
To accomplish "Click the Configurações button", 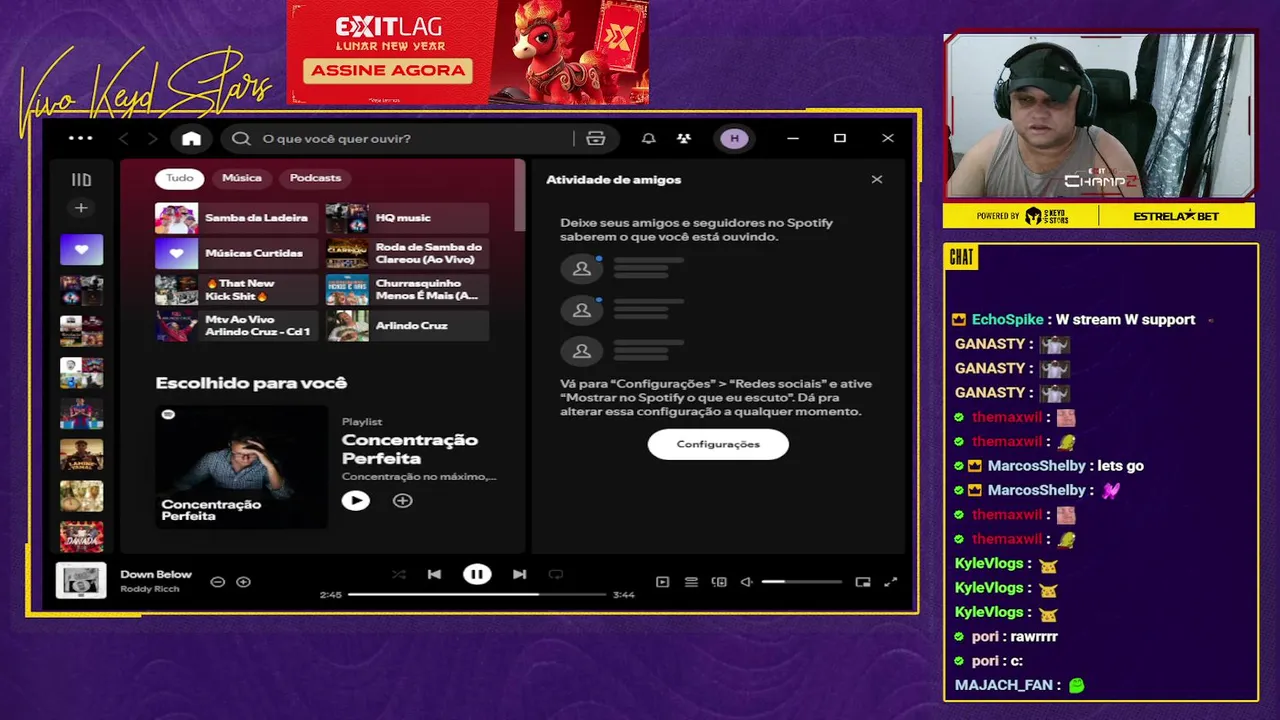I will [x=718, y=444].
